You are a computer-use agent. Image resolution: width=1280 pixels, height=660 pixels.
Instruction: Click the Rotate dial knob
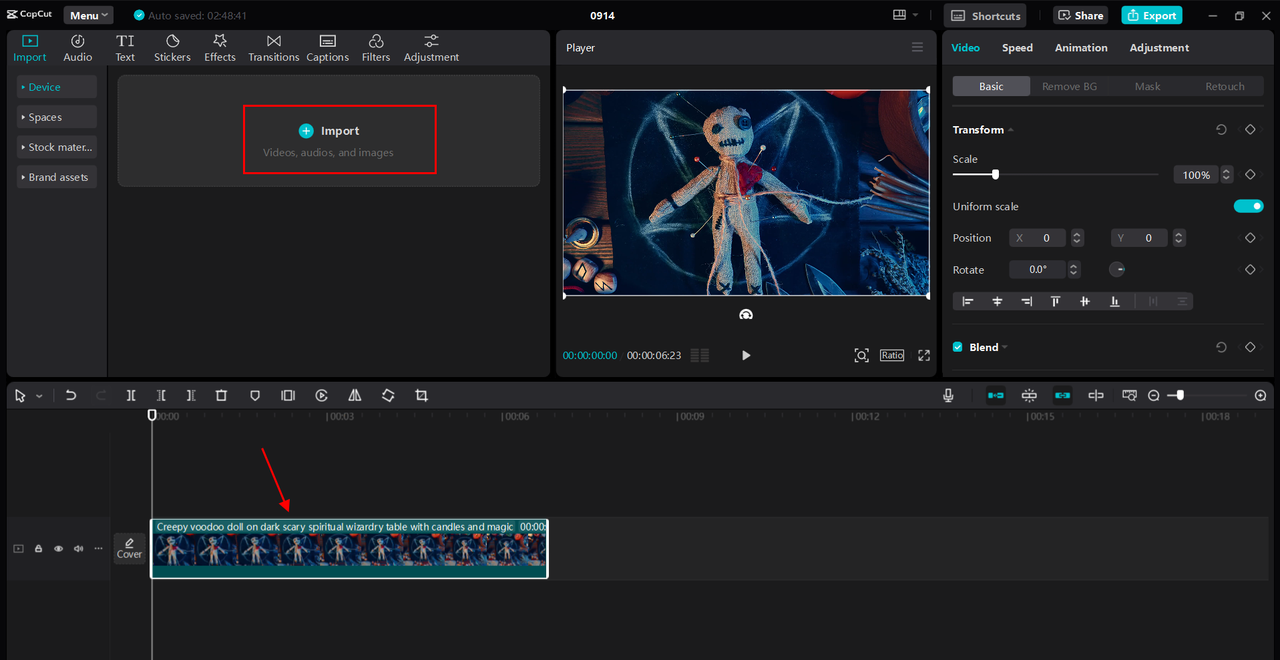tap(1117, 270)
